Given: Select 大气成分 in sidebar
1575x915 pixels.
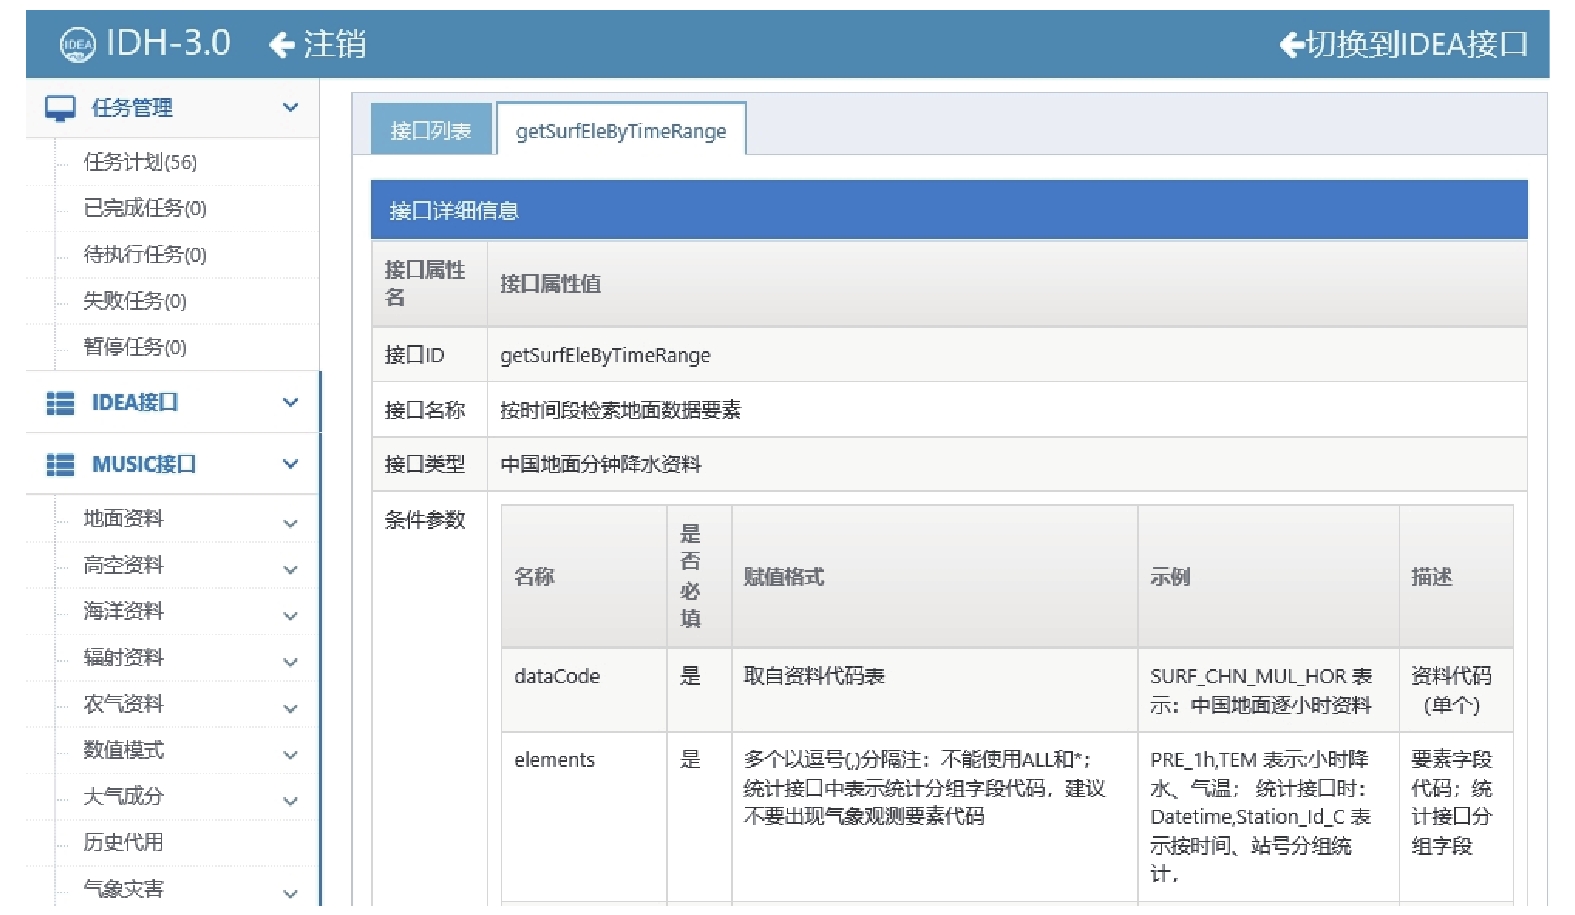Looking at the screenshot, I should click(x=123, y=796).
